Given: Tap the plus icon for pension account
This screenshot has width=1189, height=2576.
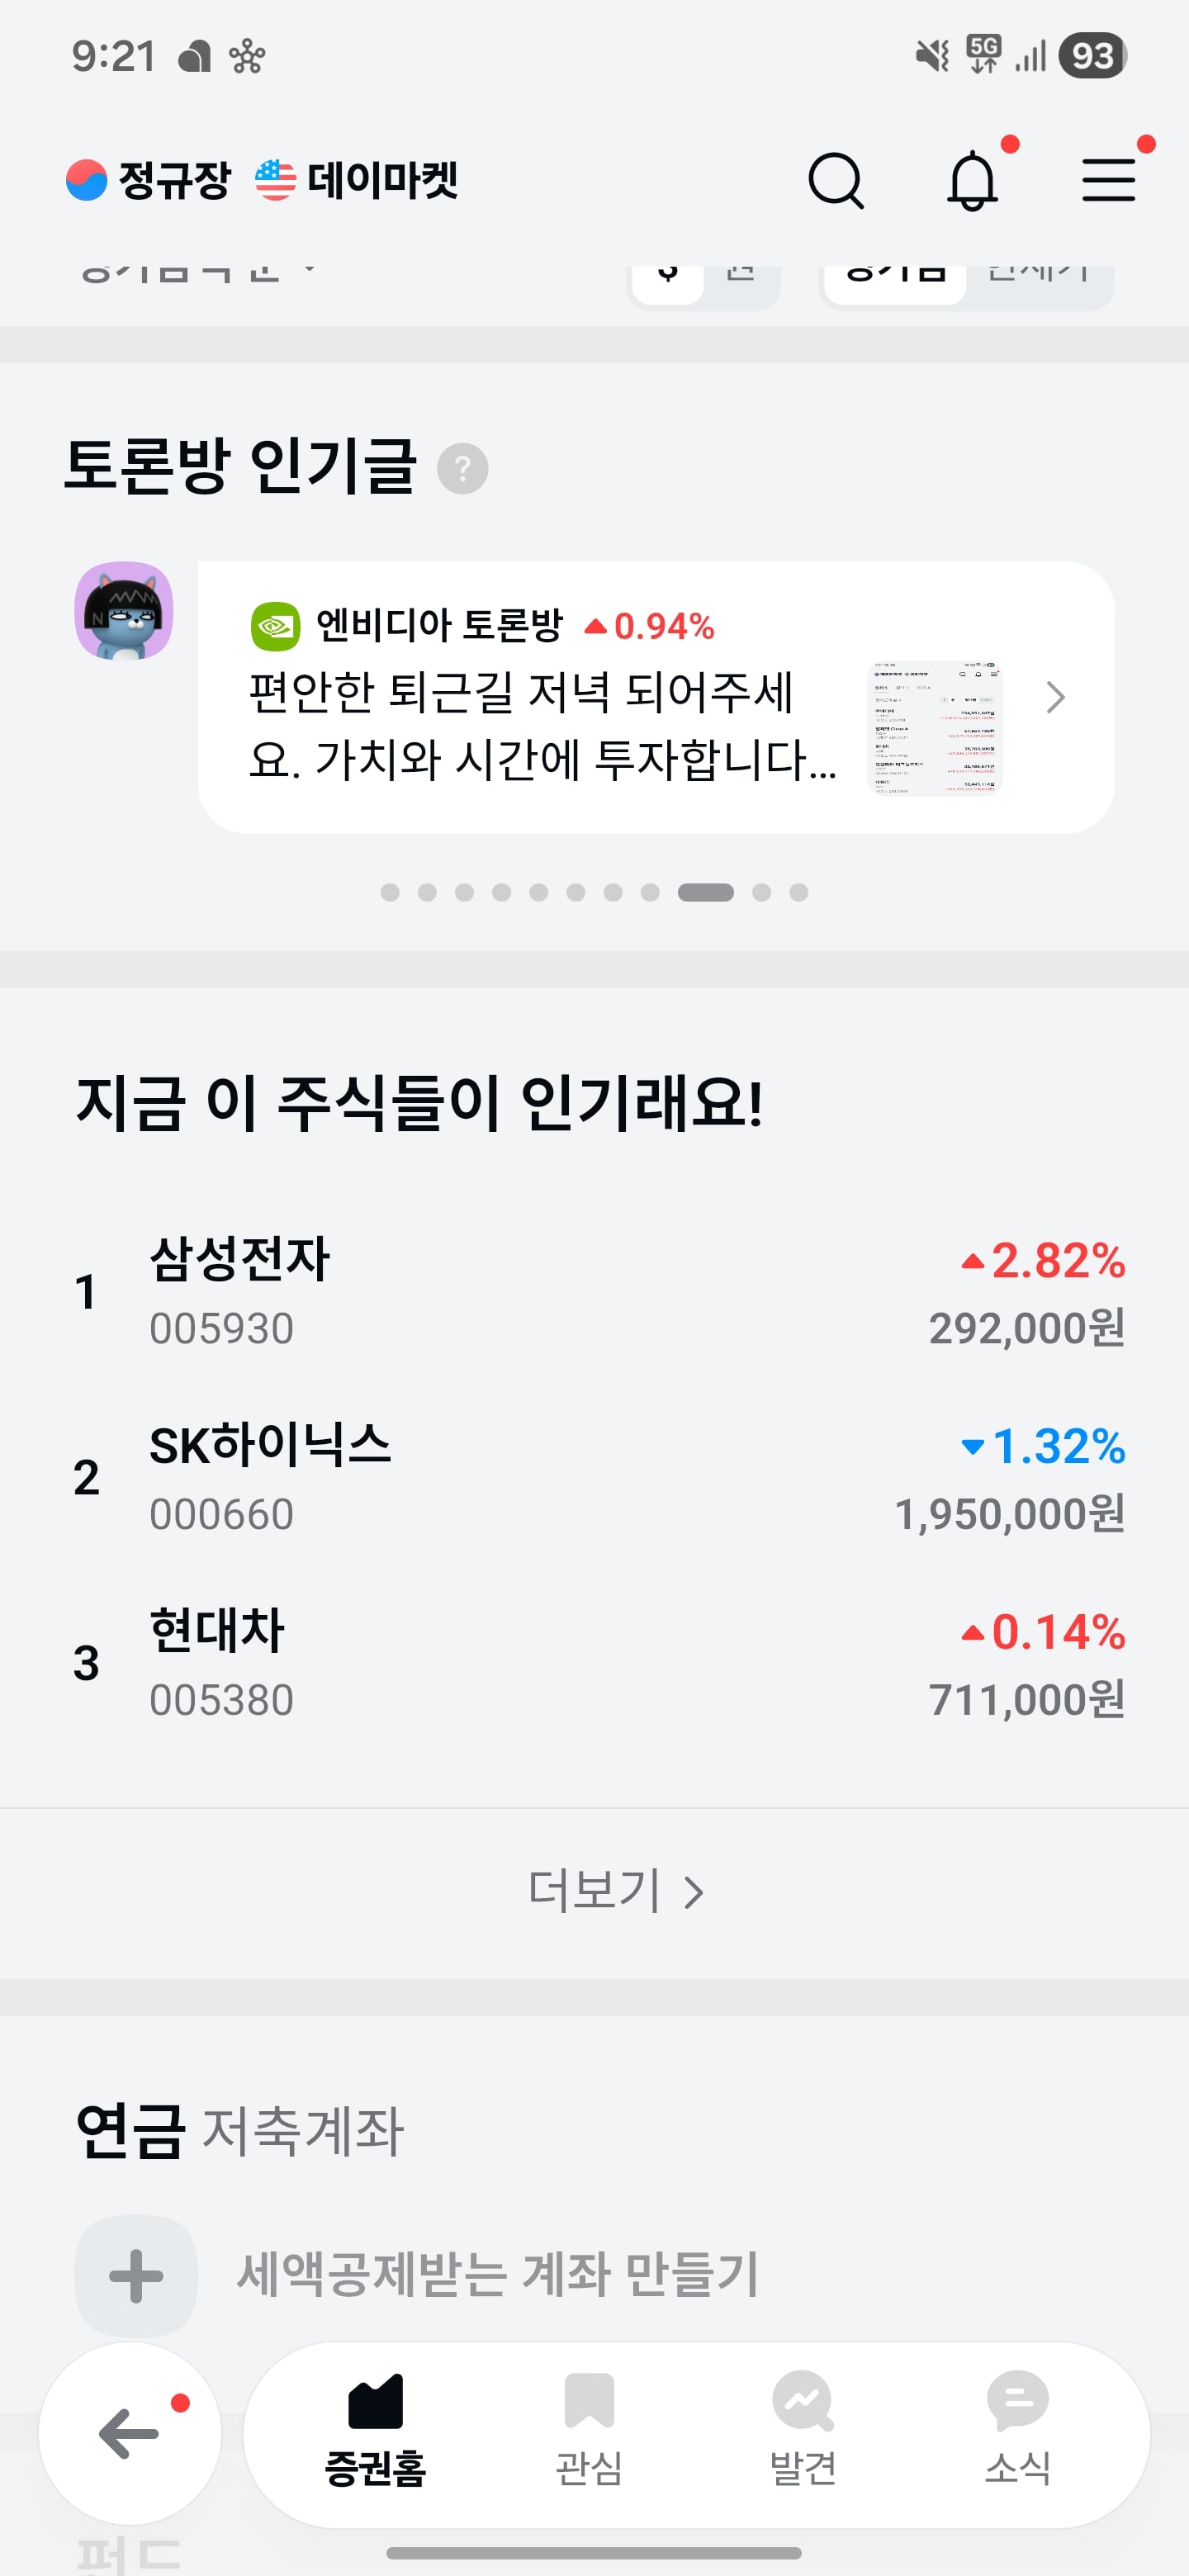Looking at the screenshot, I should [136, 2277].
